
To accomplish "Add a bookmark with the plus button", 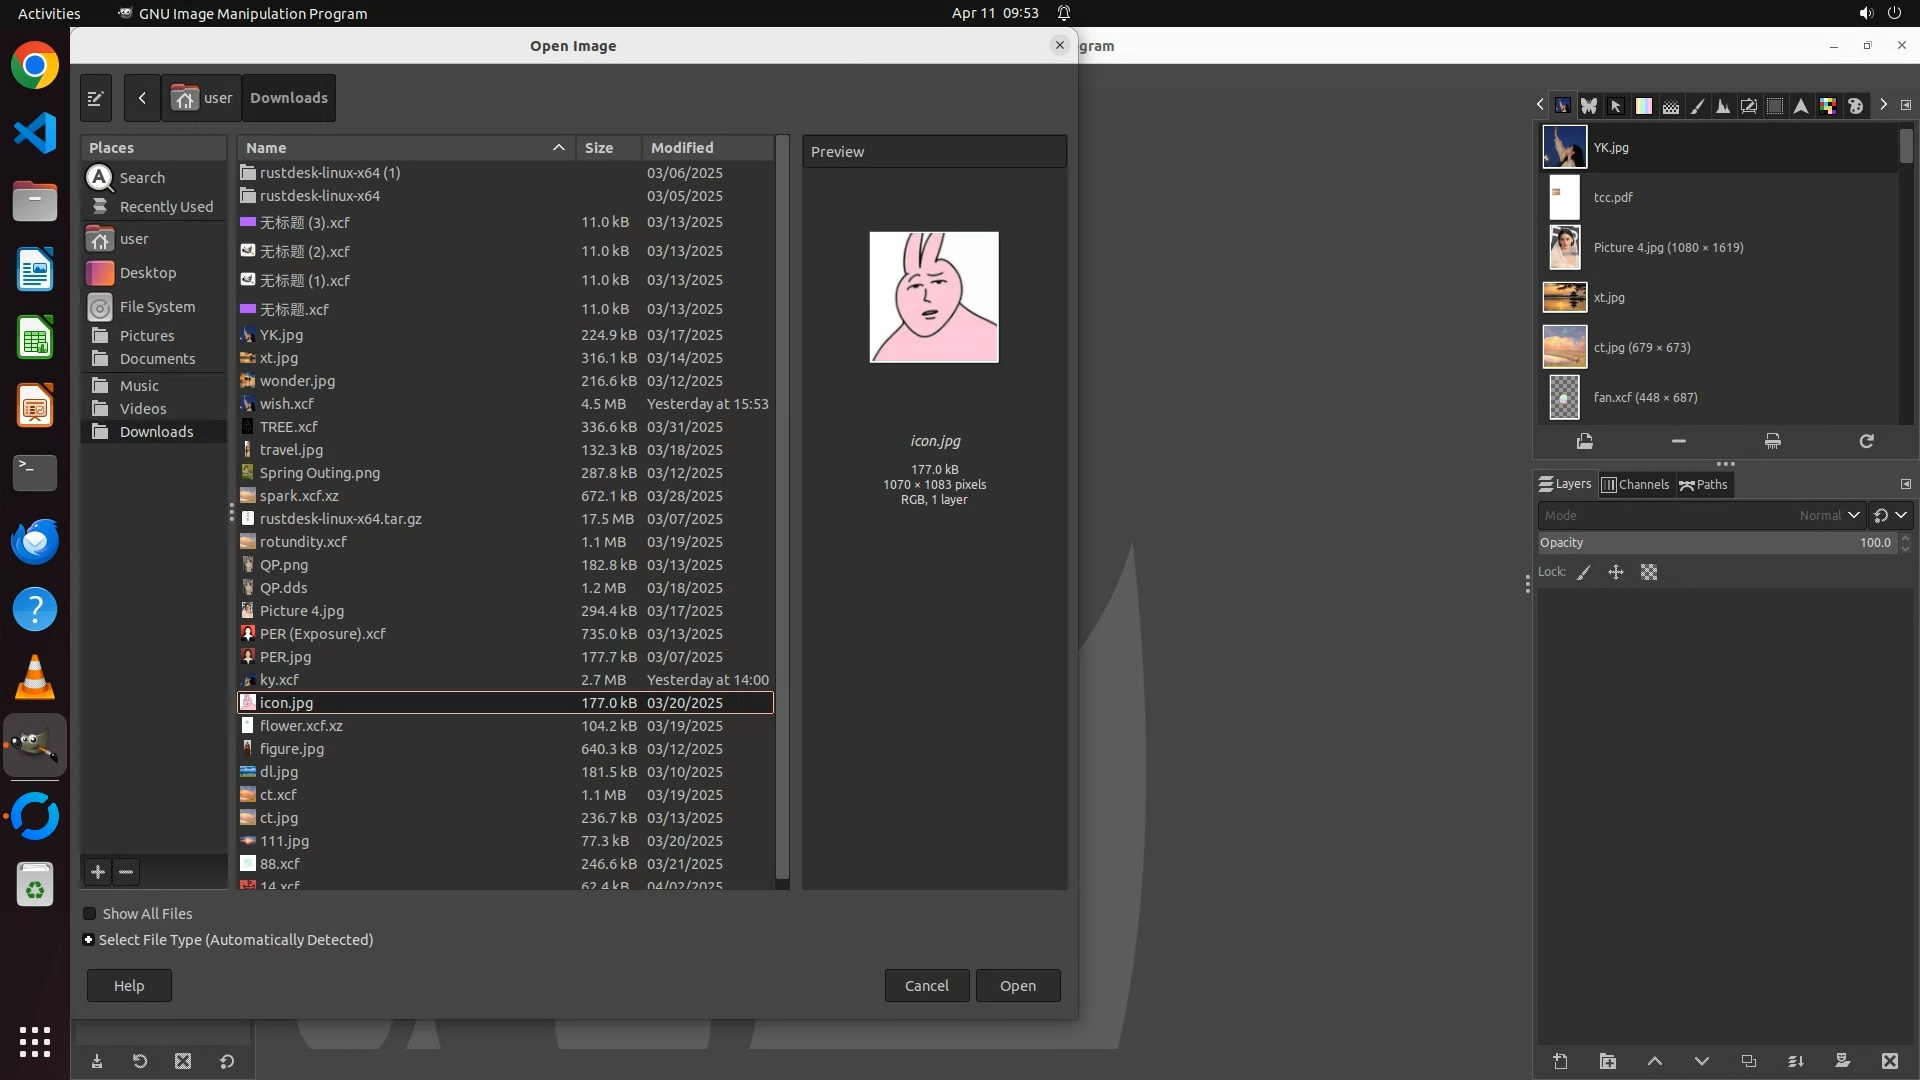I will click(x=98, y=872).
